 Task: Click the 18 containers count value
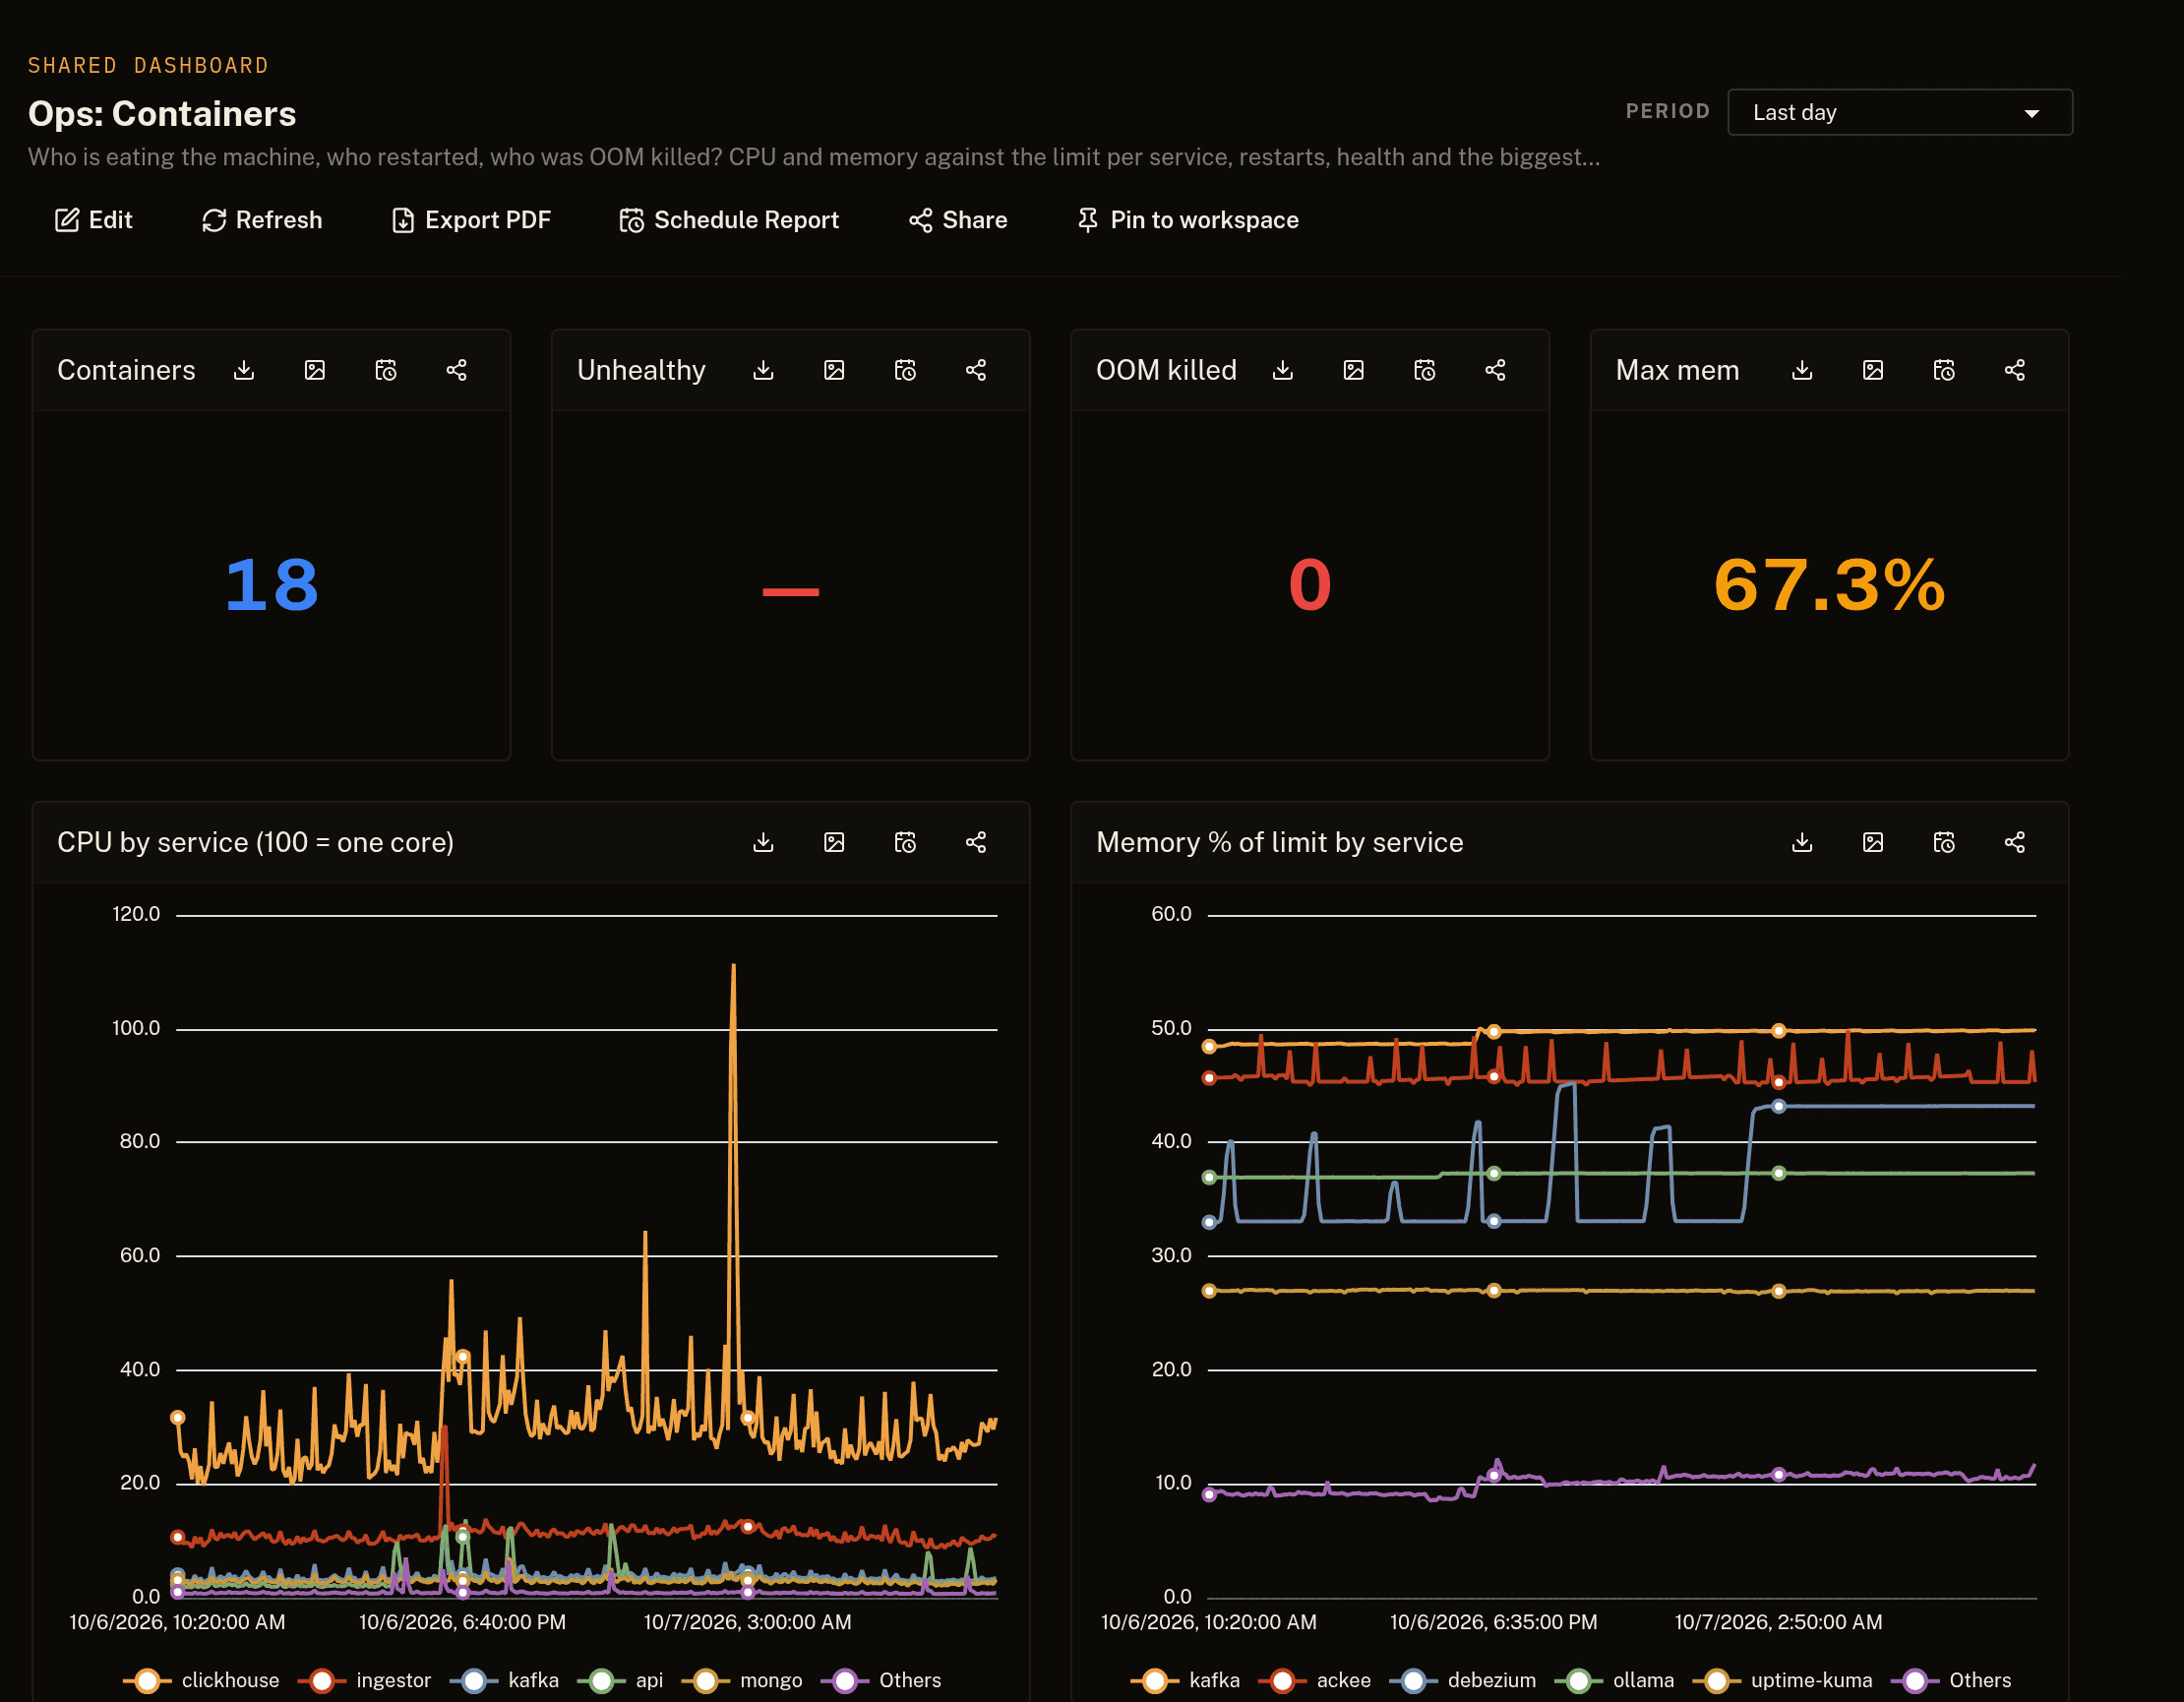[271, 585]
